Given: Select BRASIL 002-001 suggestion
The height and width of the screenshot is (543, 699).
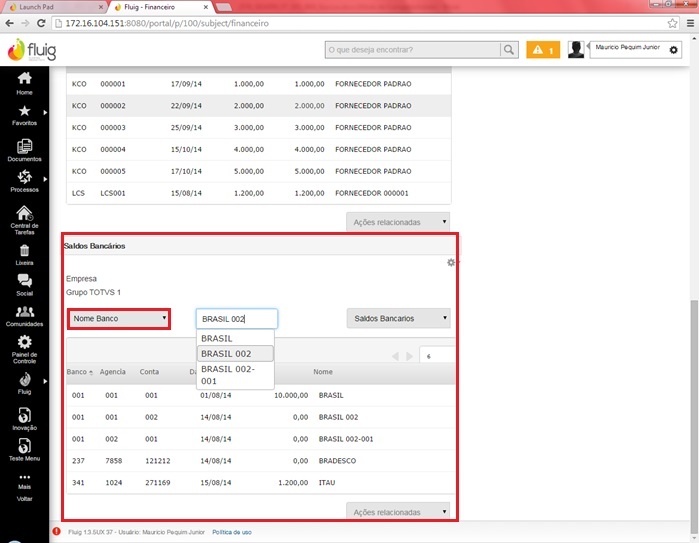Looking at the screenshot, I should tap(235, 375).
